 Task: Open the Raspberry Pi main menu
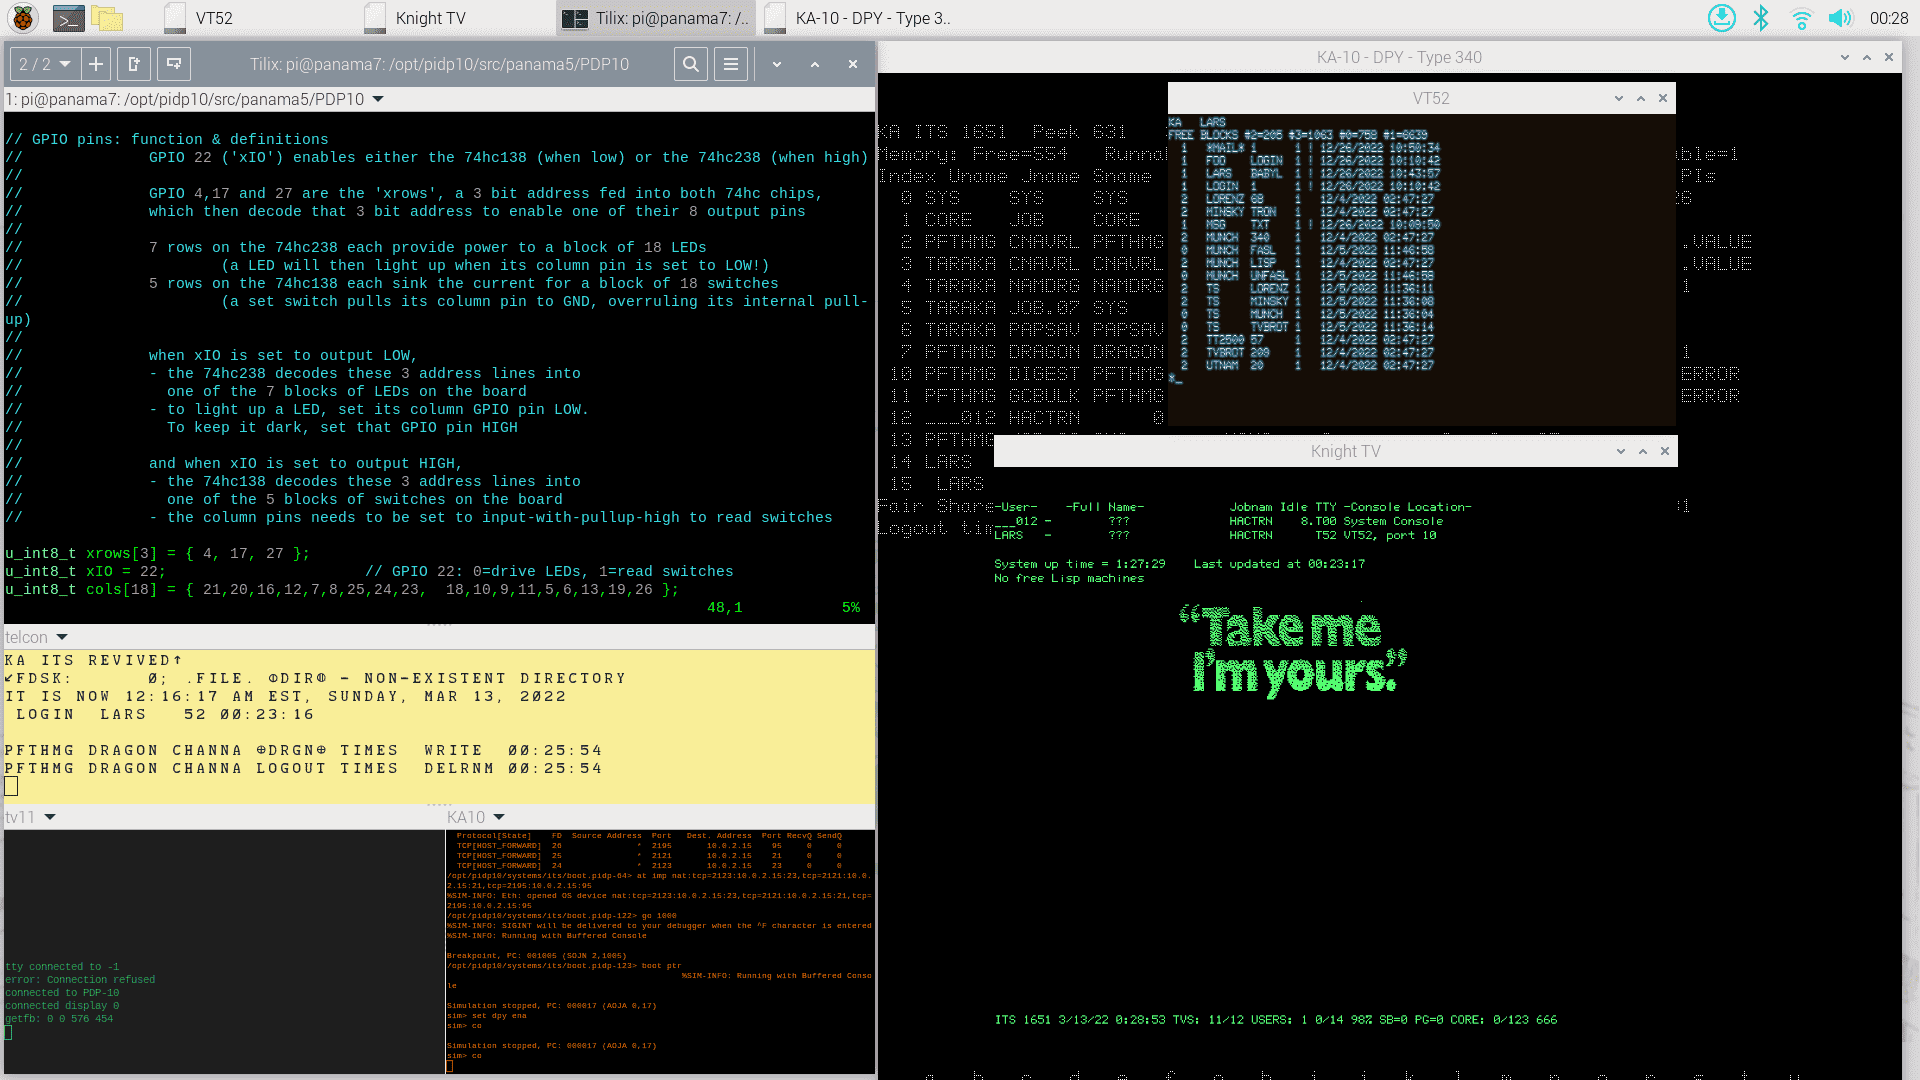pos(23,18)
